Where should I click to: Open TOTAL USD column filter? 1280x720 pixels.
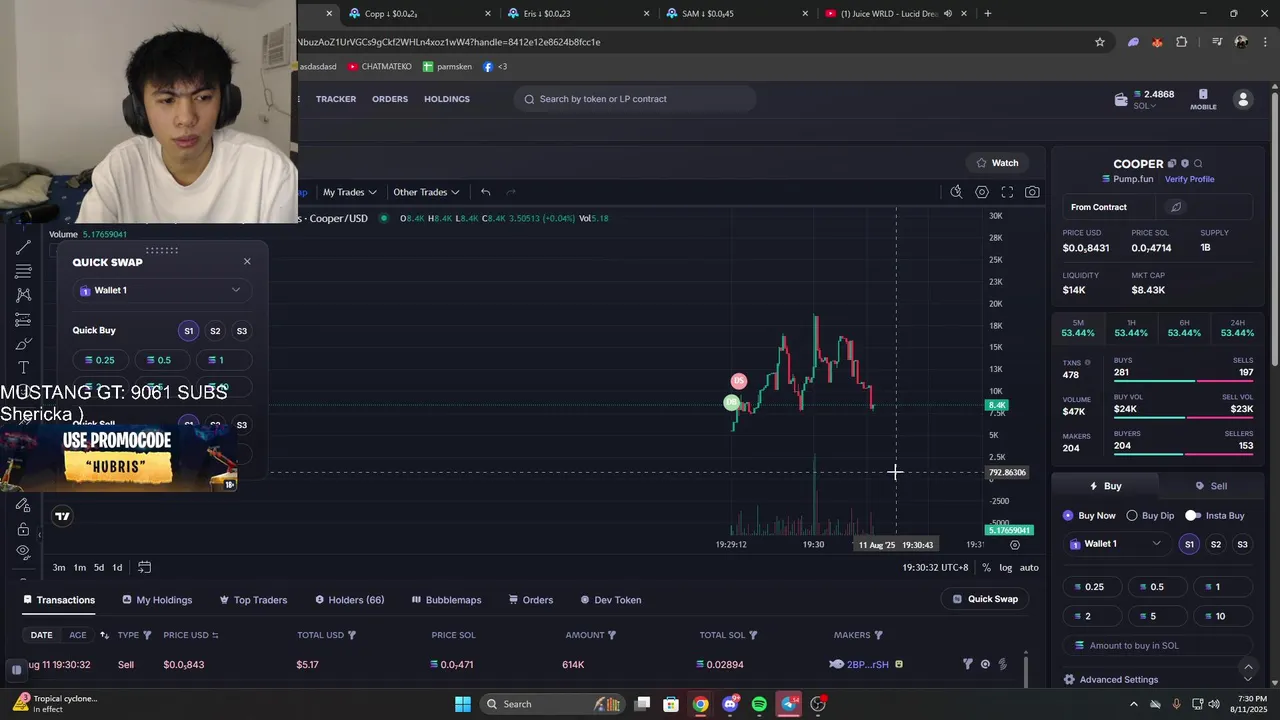tap(351, 635)
